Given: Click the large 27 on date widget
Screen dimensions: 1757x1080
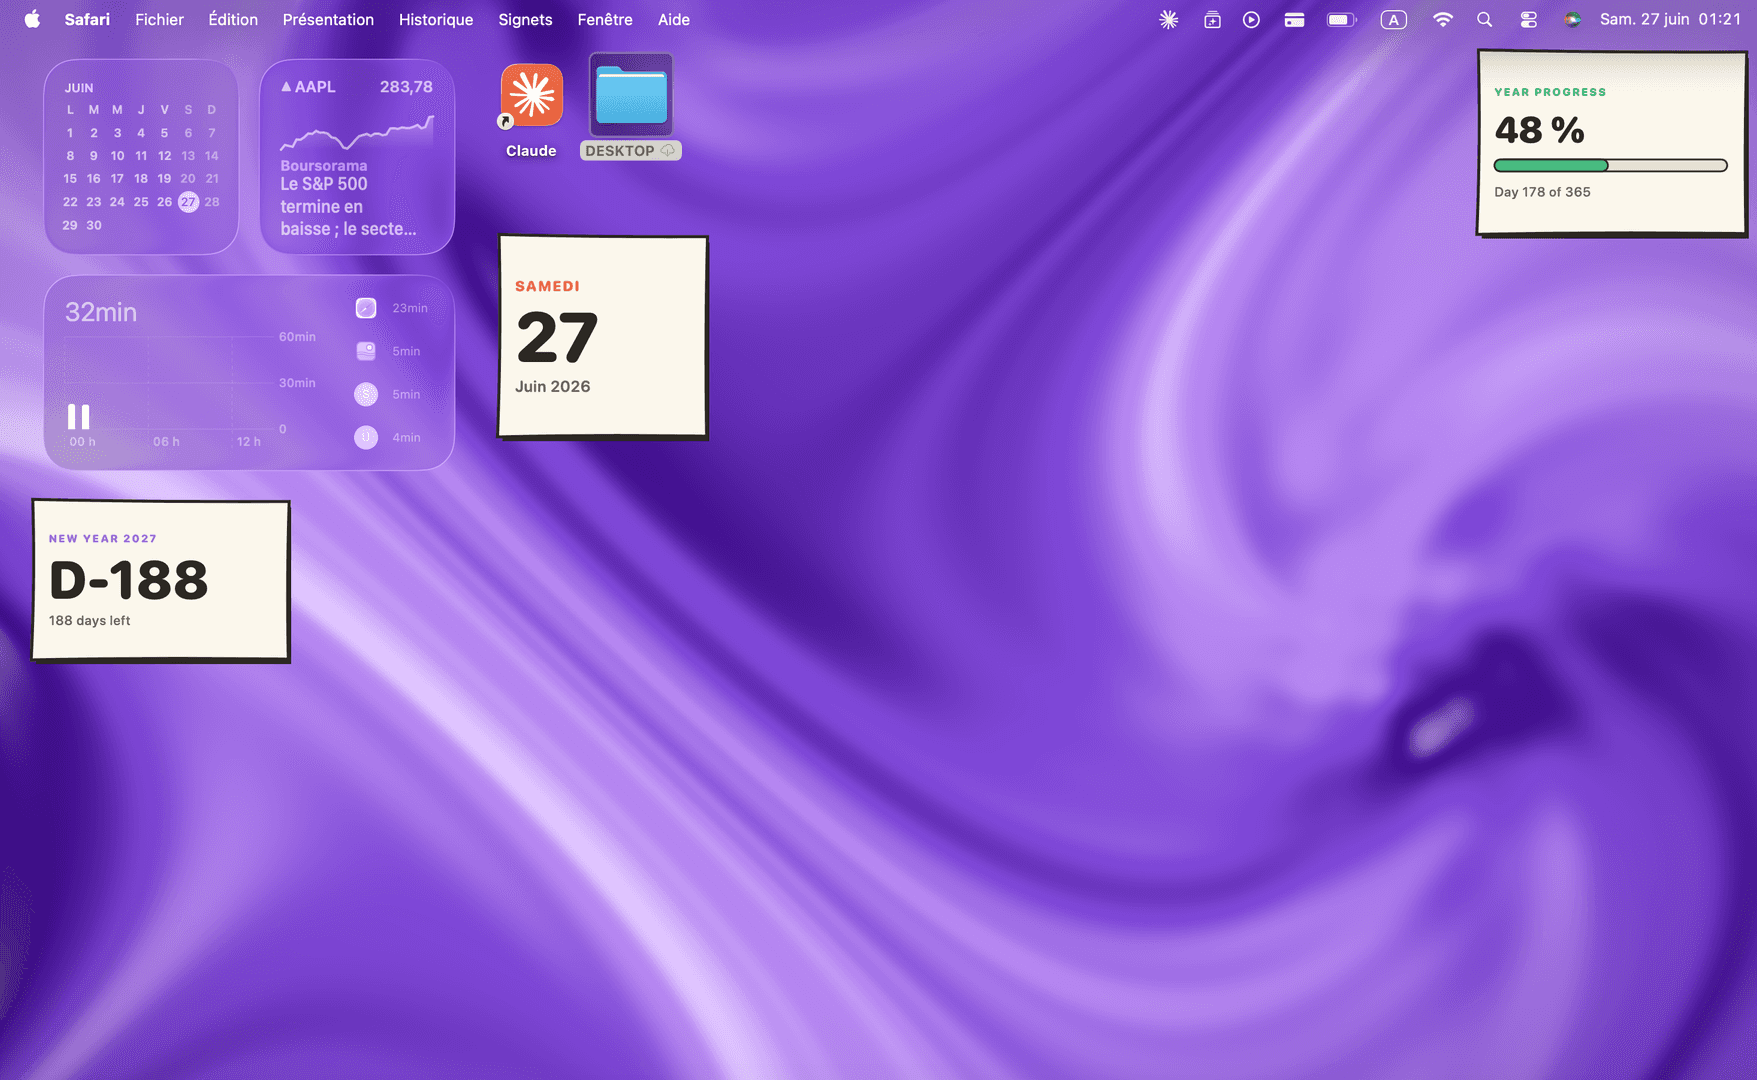Looking at the screenshot, I should (557, 337).
